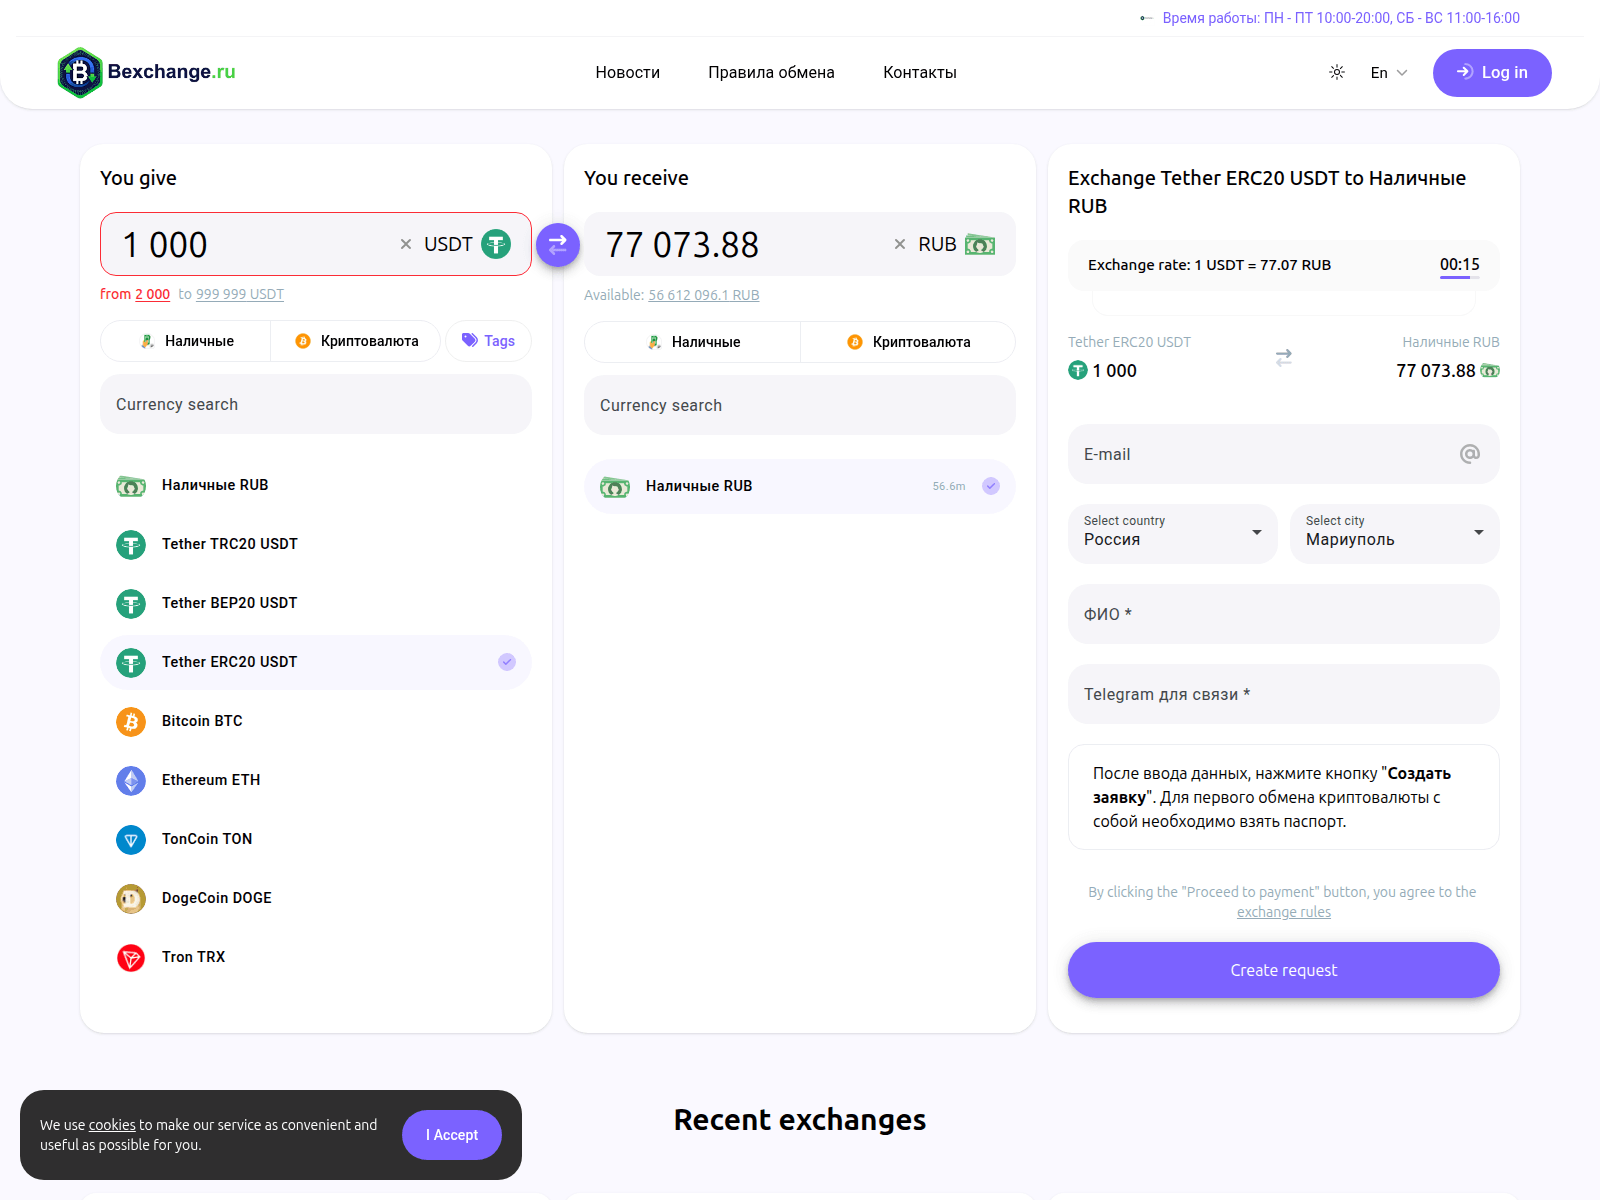Image resolution: width=1600 pixels, height=1200 pixels.
Task: Click the Tags label icon
Action: (469, 340)
